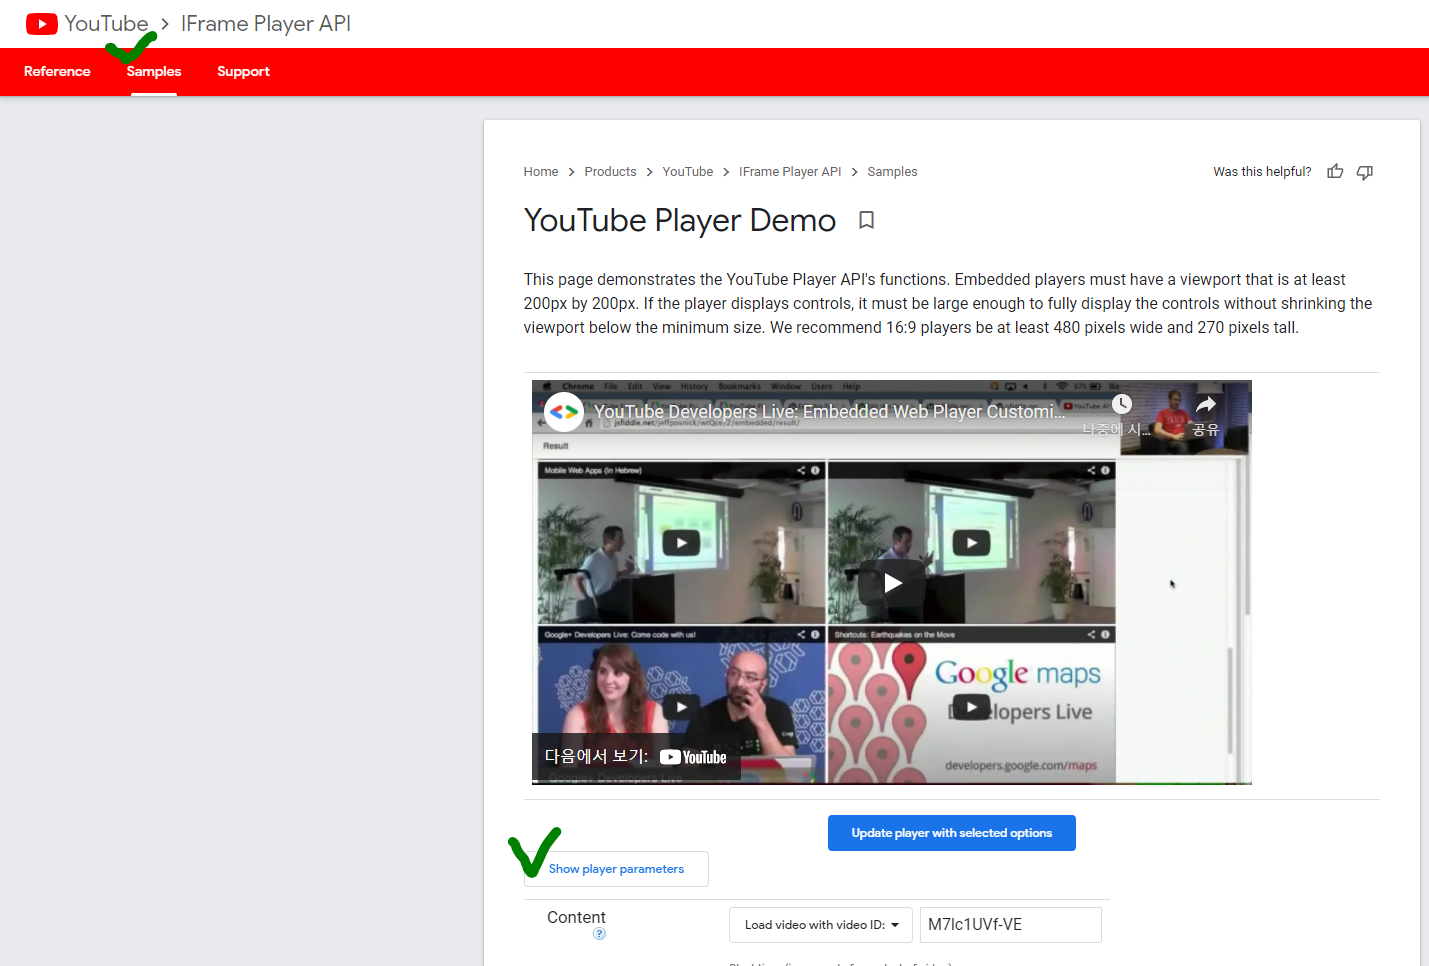Click Samples breadcrumb link

[x=892, y=172]
